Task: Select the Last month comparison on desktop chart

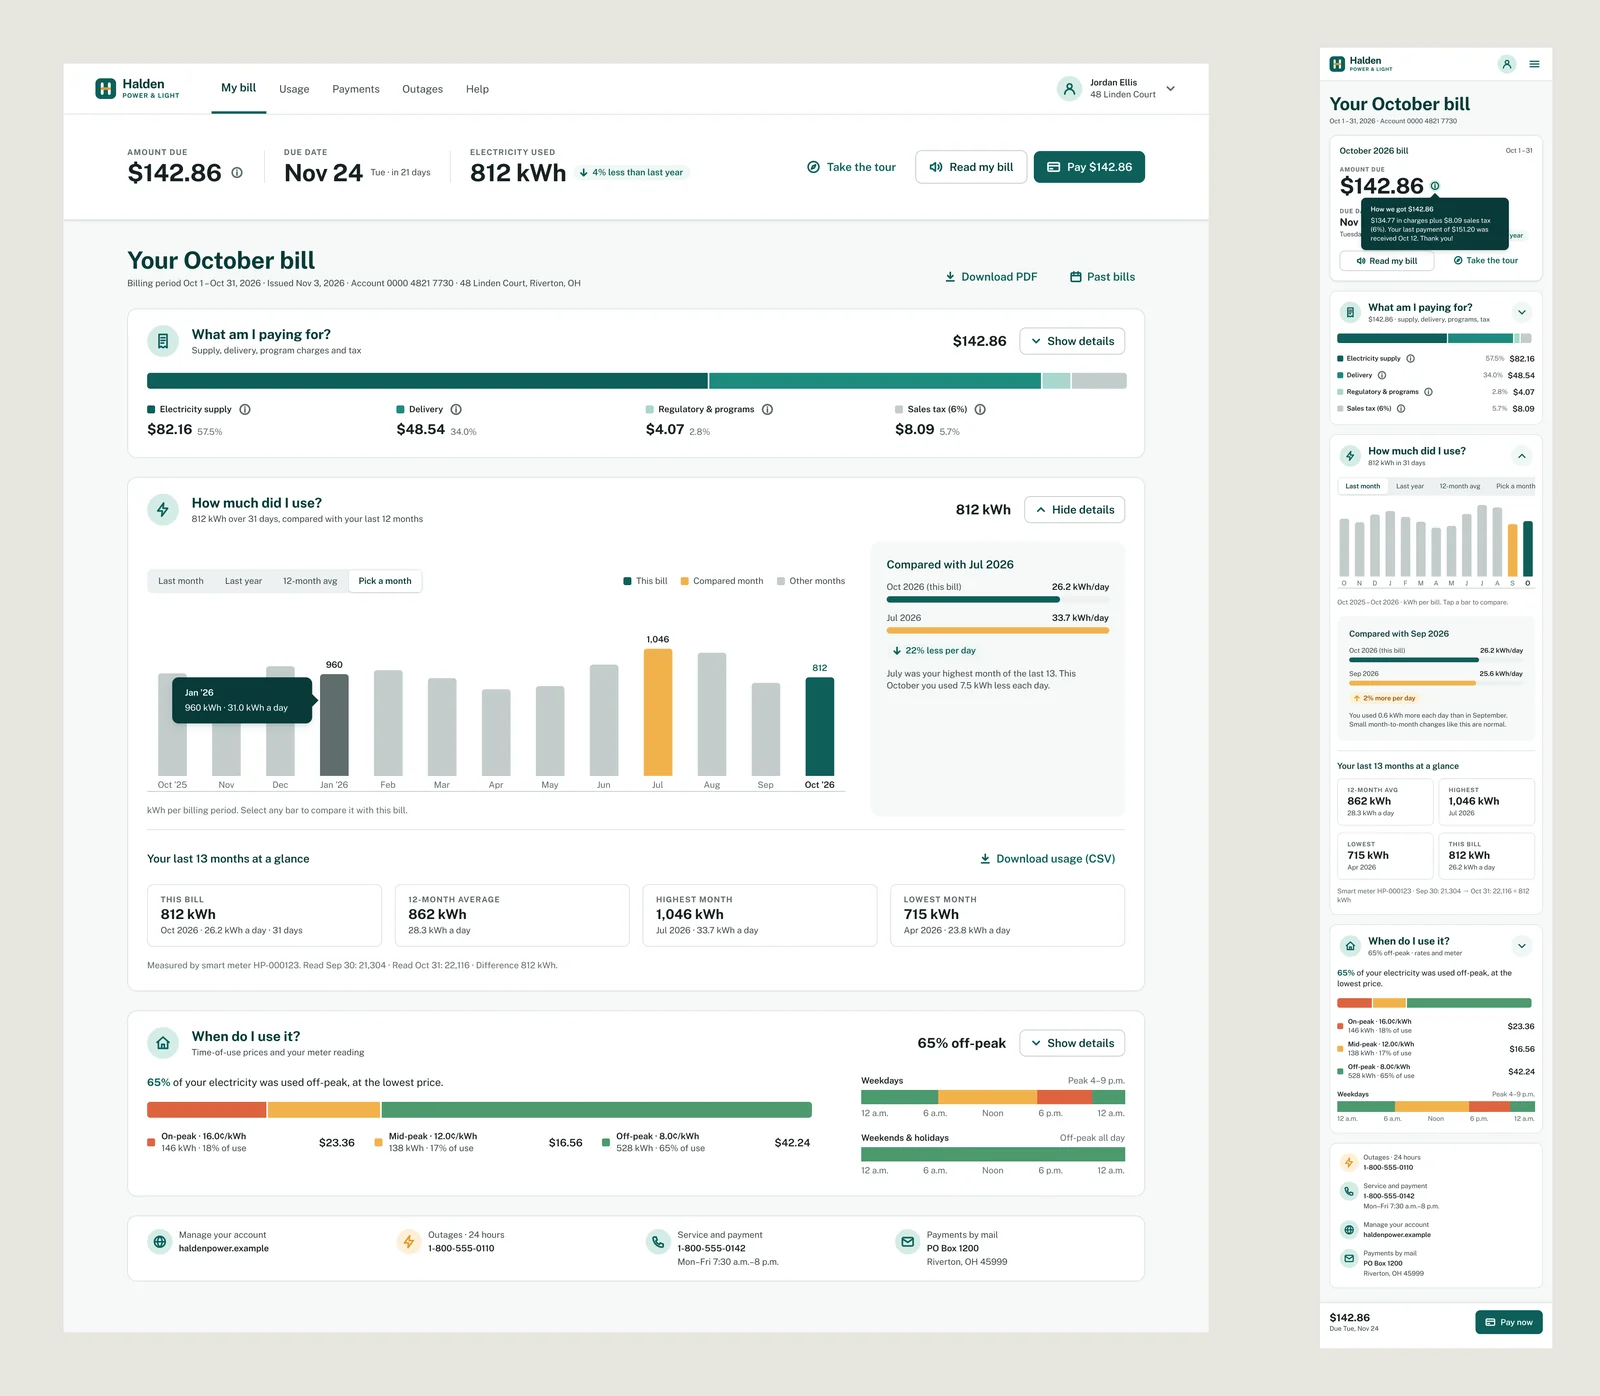Action: (180, 581)
